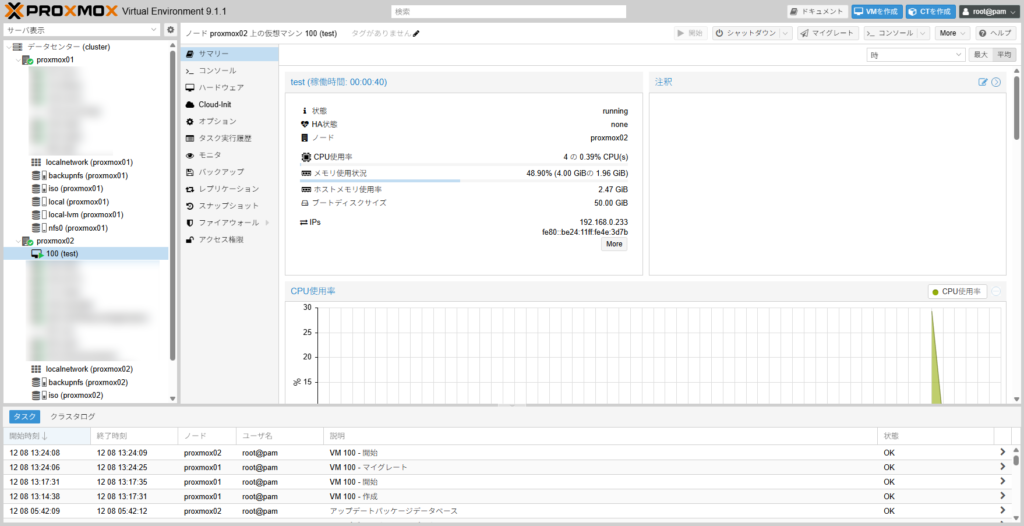Screen dimensions: 1024x526
Task: Open the time range 時 dropdown
Action: coord(916,55)
